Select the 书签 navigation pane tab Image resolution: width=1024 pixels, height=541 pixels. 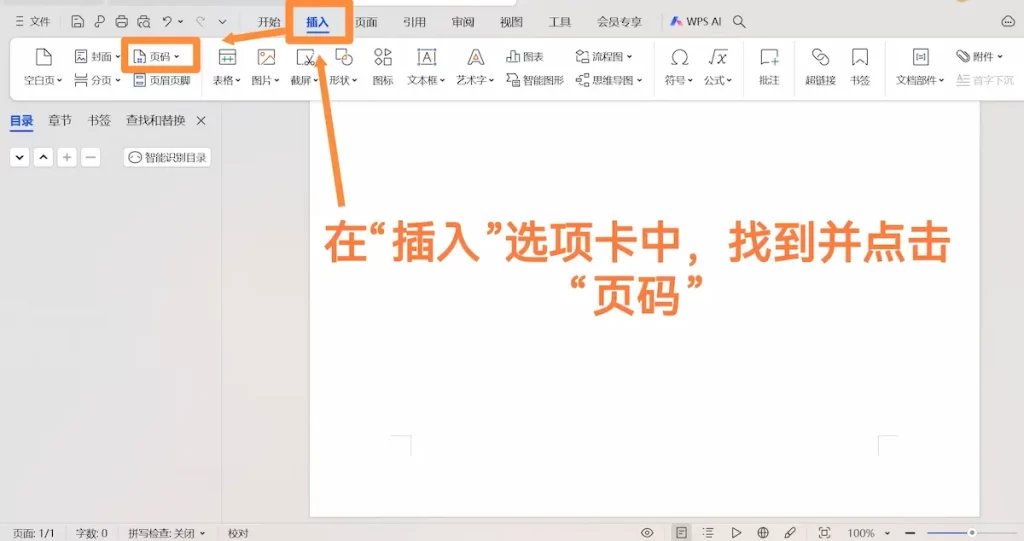(99, 121)
